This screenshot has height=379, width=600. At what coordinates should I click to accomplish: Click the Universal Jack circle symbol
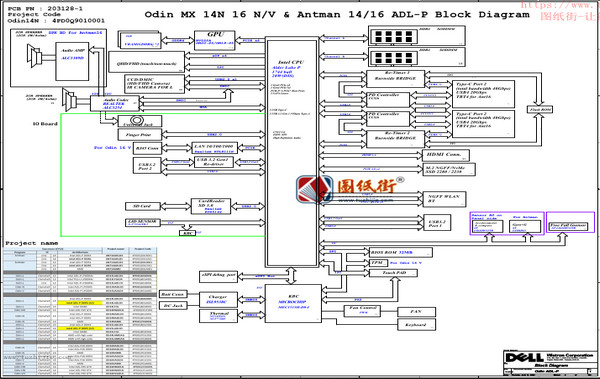click(x=137, y=121)
